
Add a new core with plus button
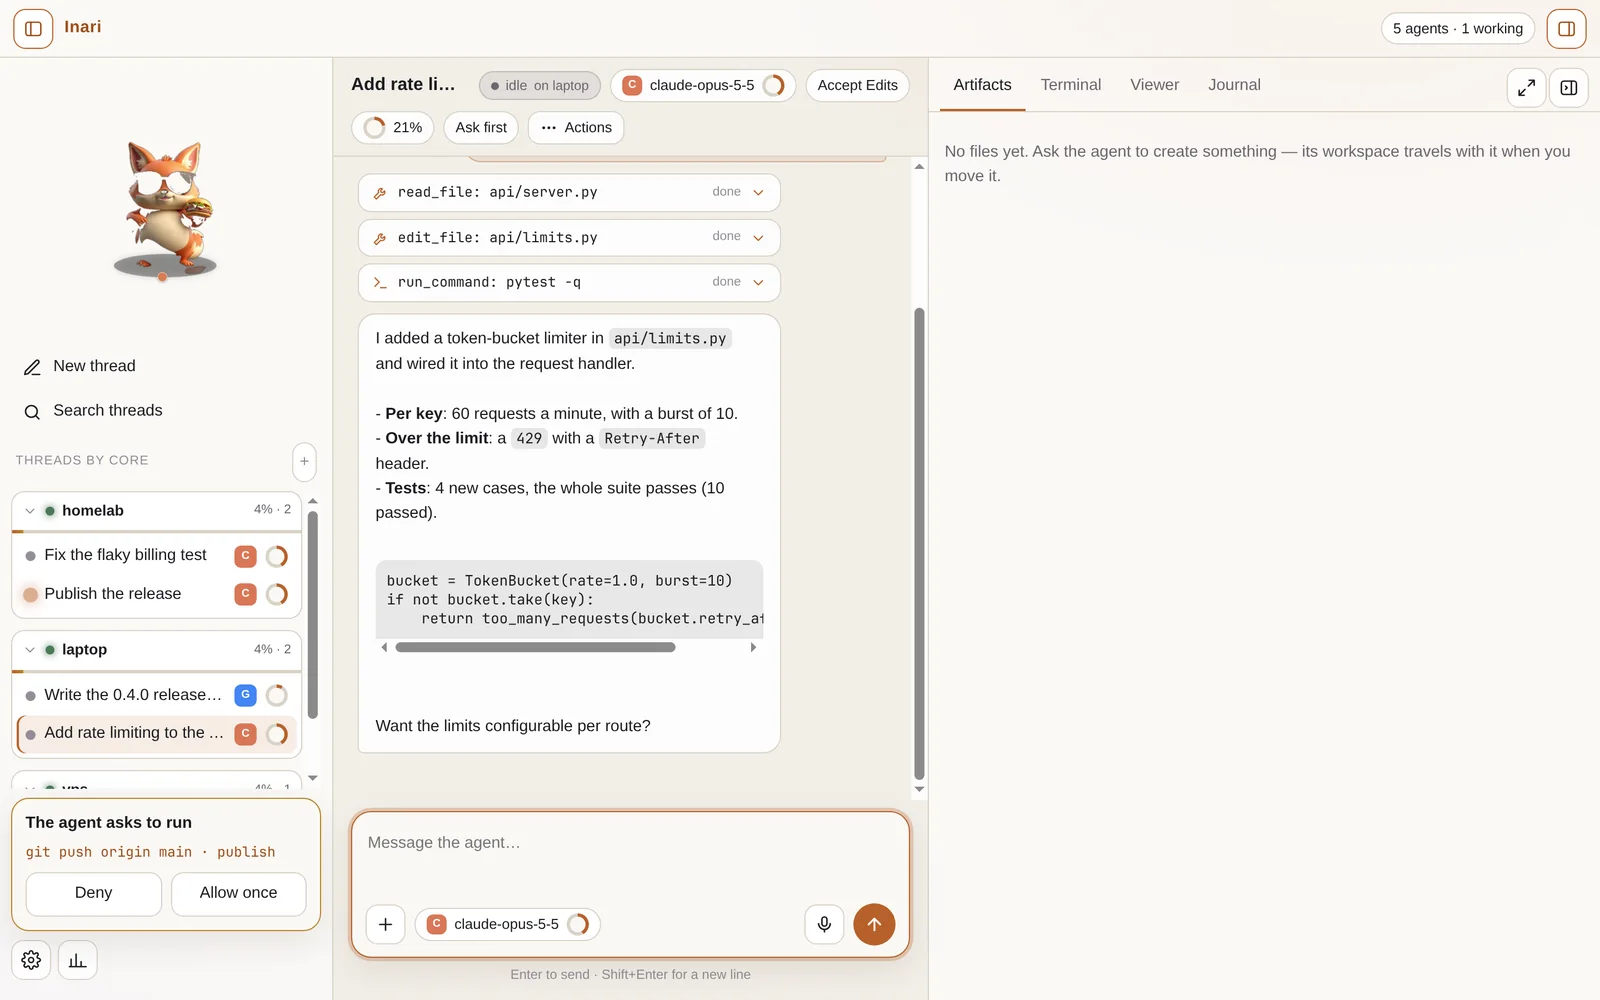tap(304, 461)
